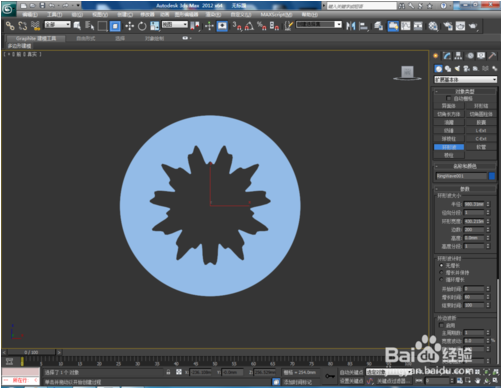Click the sides field showing 200
The height and width of the screenshot is (390, 503).
pos(474,229)
